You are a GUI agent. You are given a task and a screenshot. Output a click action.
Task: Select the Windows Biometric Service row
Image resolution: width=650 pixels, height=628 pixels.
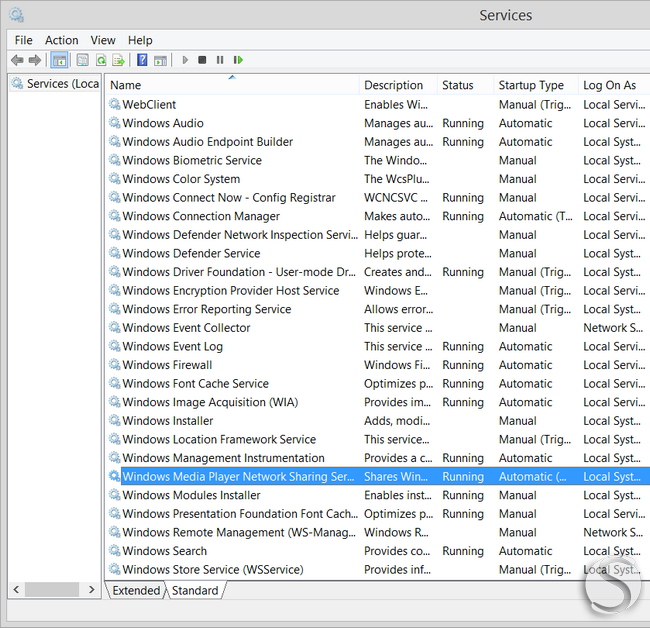(378, 160)
